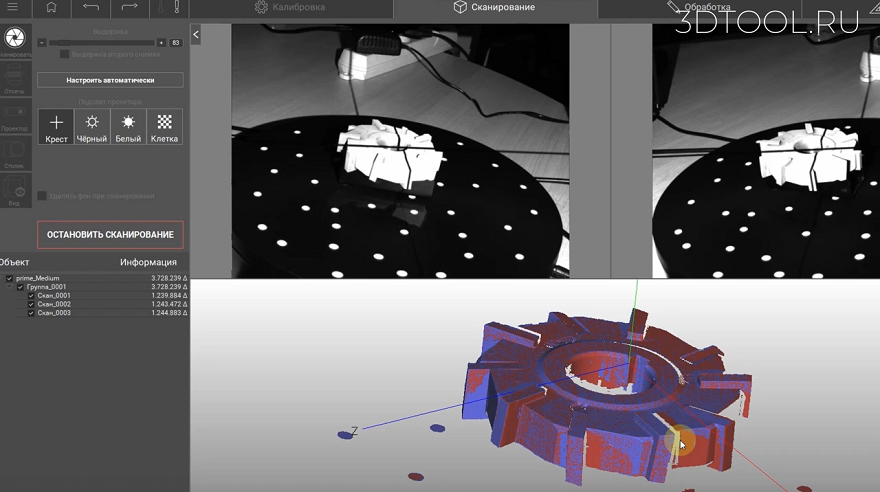Collapse the left side panel arrow
The height and width of the screenshot is (492, 880).
point(195,34)
